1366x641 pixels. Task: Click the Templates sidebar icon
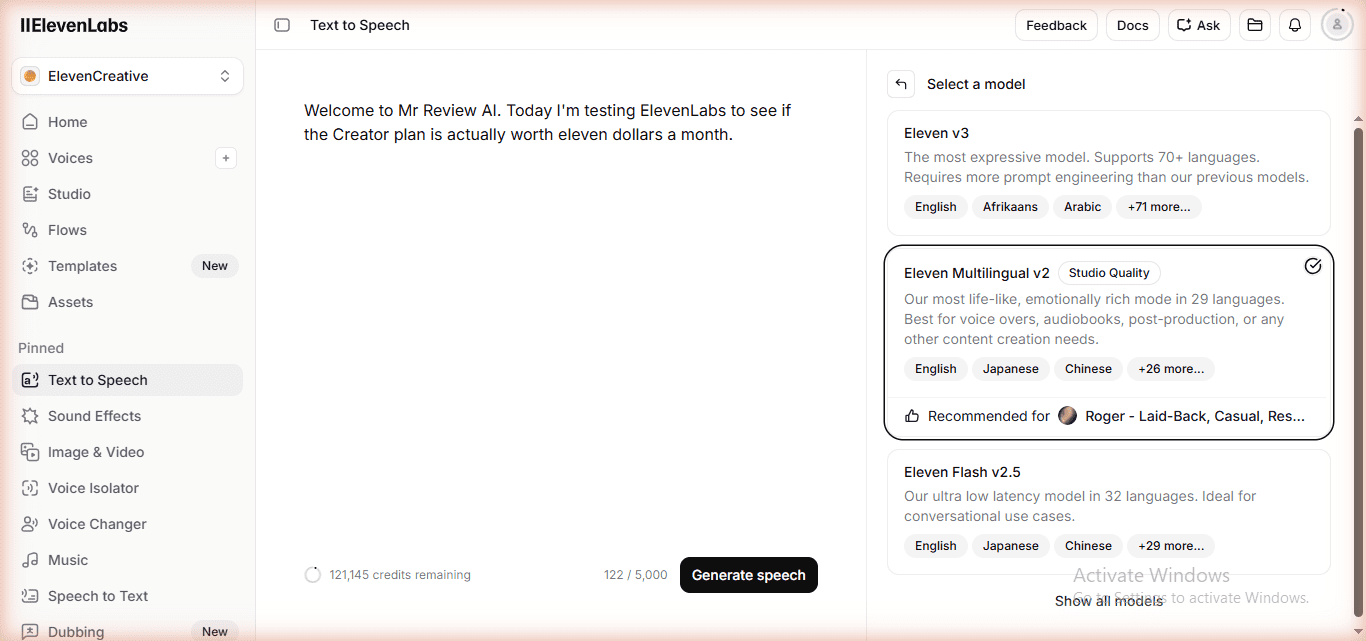coord(30,266)
